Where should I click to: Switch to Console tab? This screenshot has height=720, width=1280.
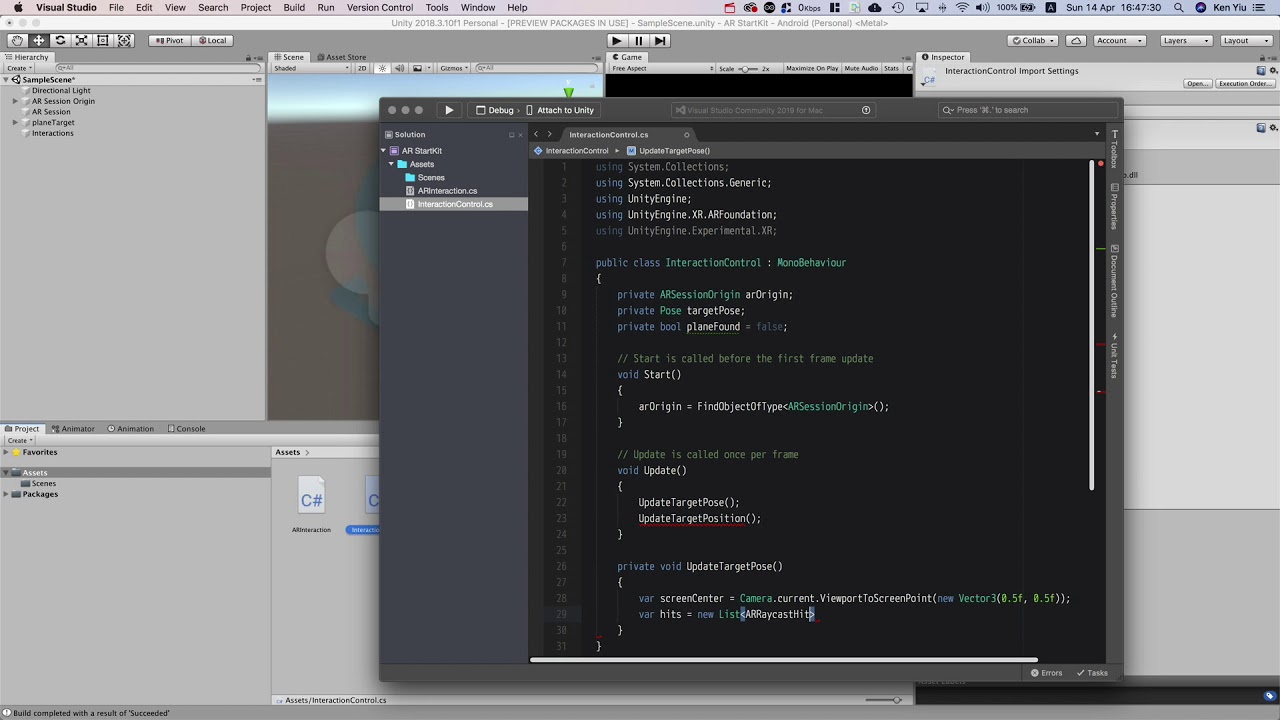(185, 428)
